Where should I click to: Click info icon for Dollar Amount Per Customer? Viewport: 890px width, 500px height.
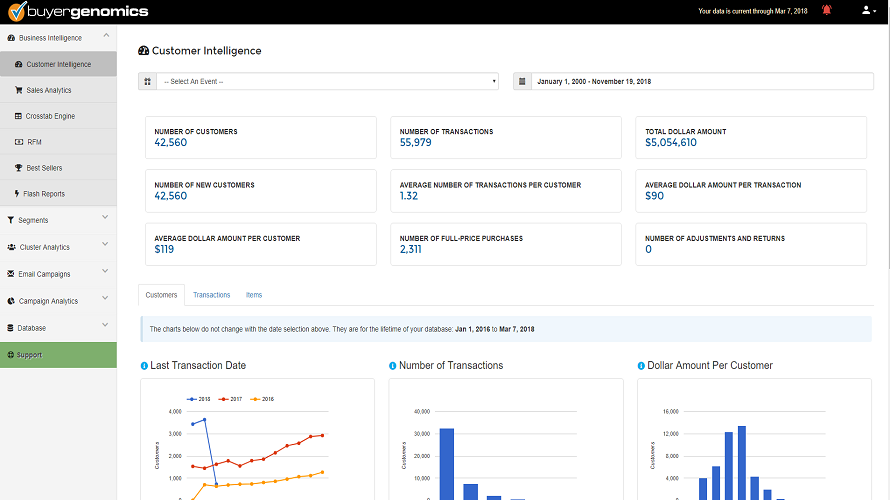[641, 366]
